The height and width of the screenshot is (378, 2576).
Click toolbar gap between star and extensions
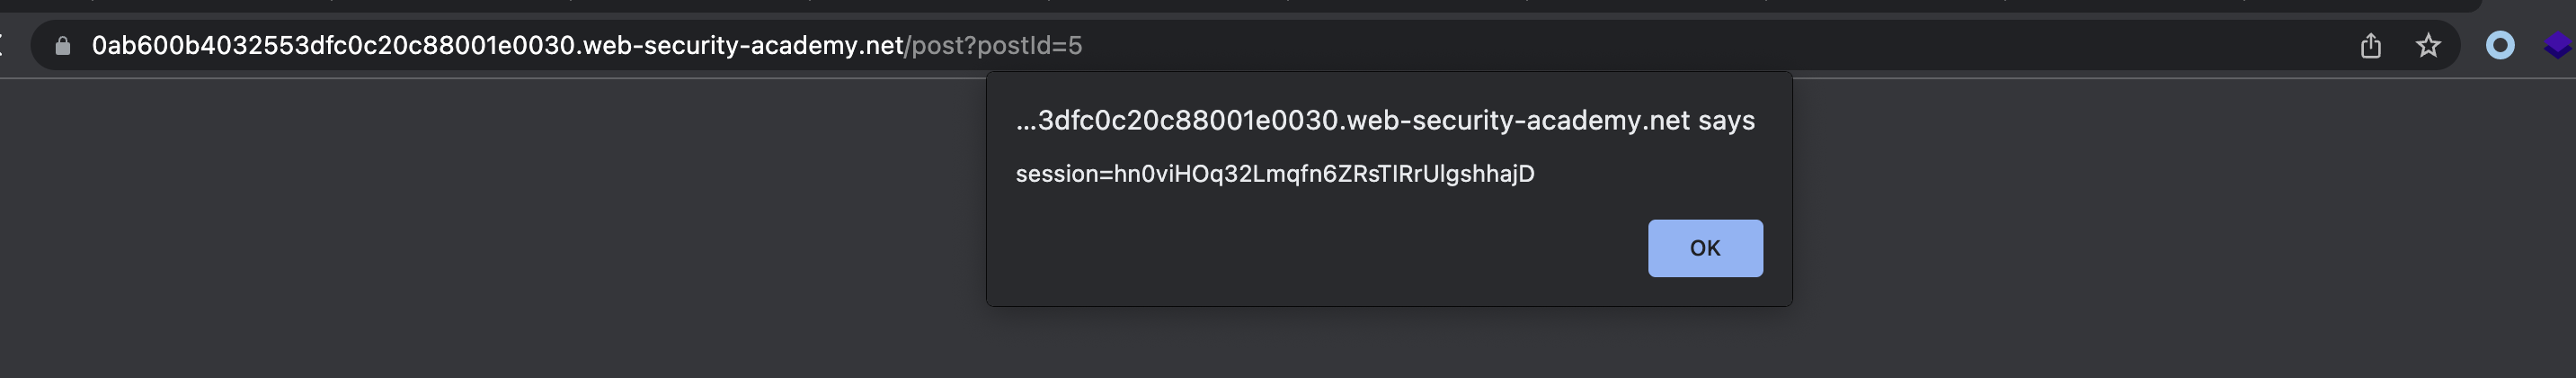tap(2467, 46)
